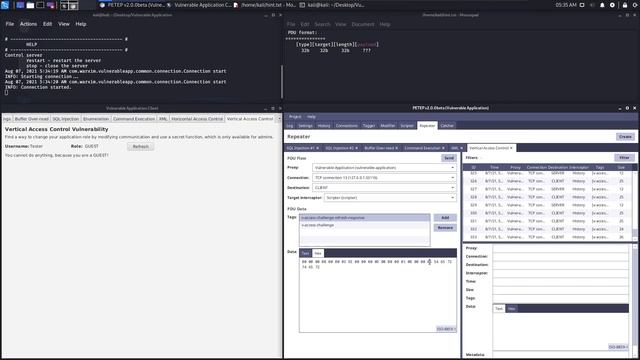Open Document menu in Mousepad window
Viewport: 640px width, 360px height.
[363, 24]
